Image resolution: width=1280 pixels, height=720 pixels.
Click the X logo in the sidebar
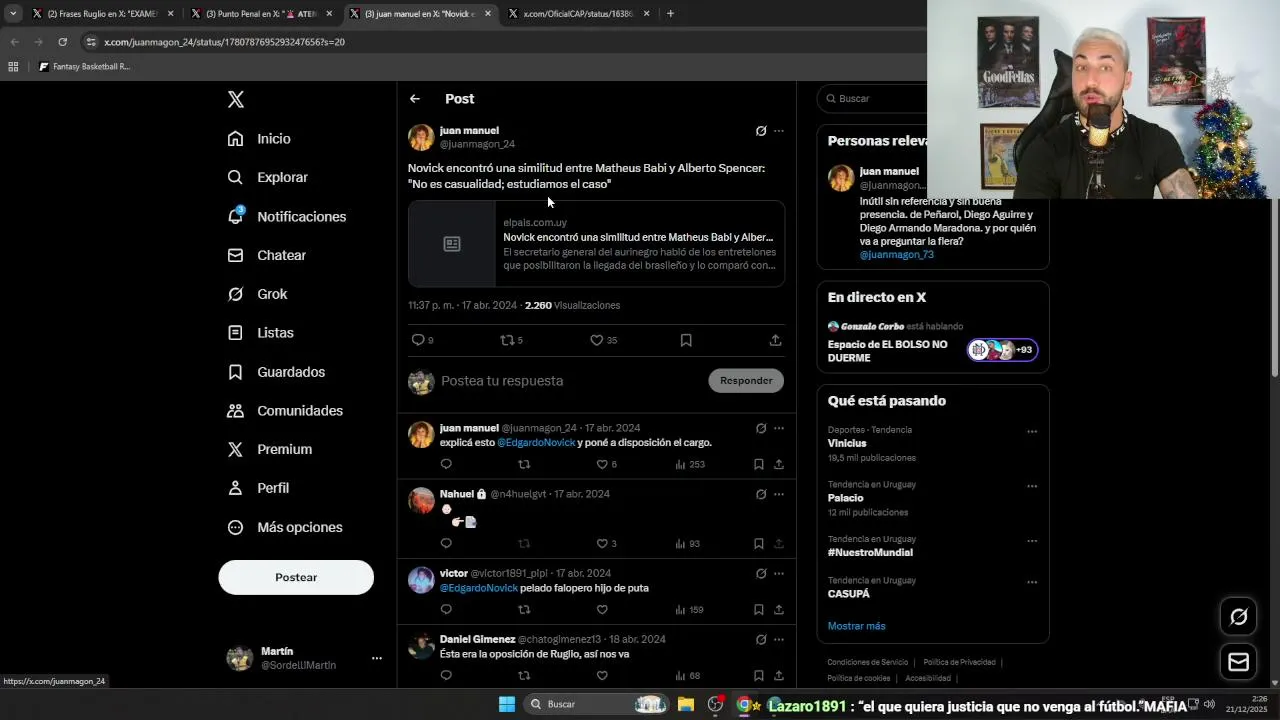pos(235,99)
